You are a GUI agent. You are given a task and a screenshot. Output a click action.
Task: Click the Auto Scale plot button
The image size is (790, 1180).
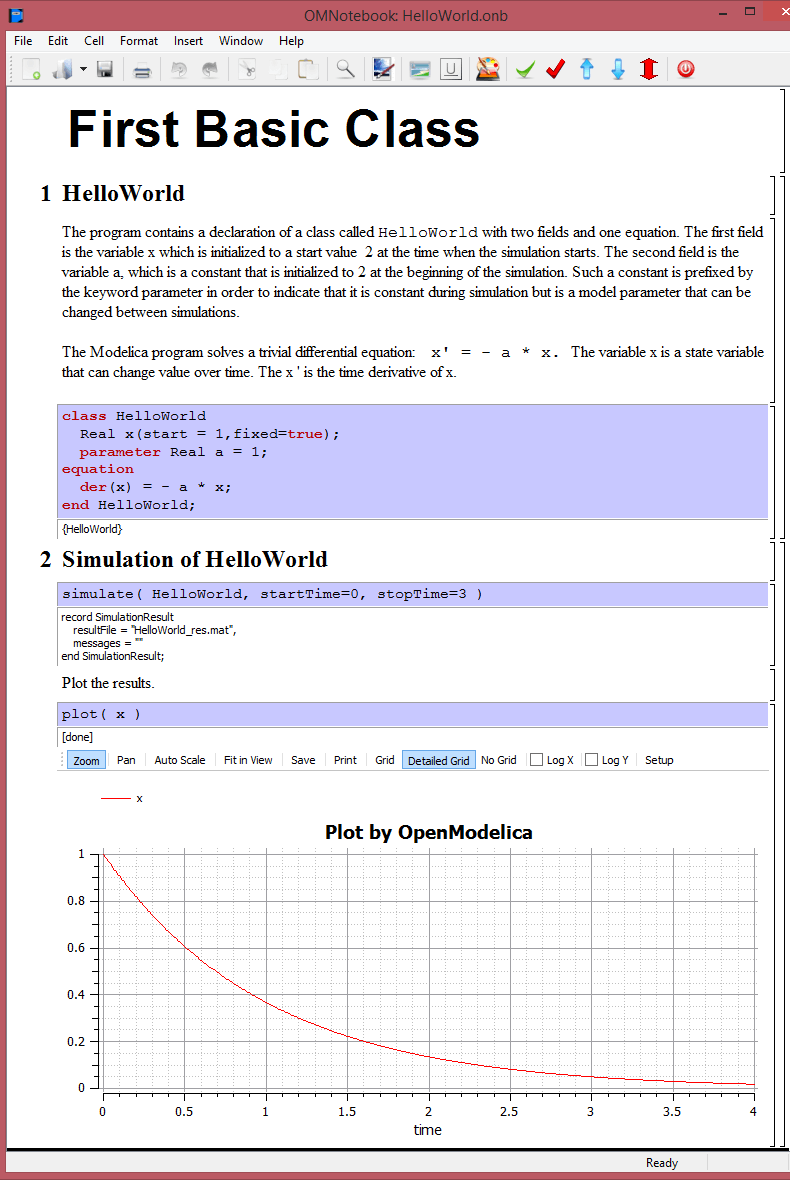tap(180, 760)
